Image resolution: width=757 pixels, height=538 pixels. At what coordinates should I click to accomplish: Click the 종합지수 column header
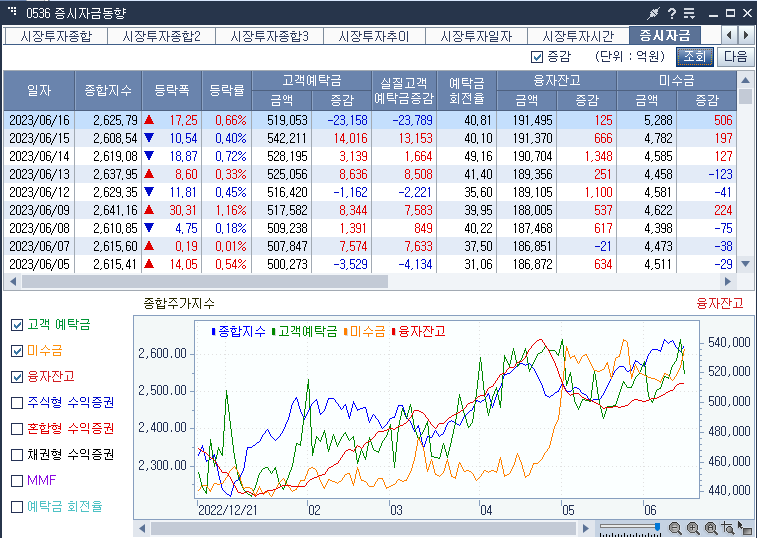[108, 90]
